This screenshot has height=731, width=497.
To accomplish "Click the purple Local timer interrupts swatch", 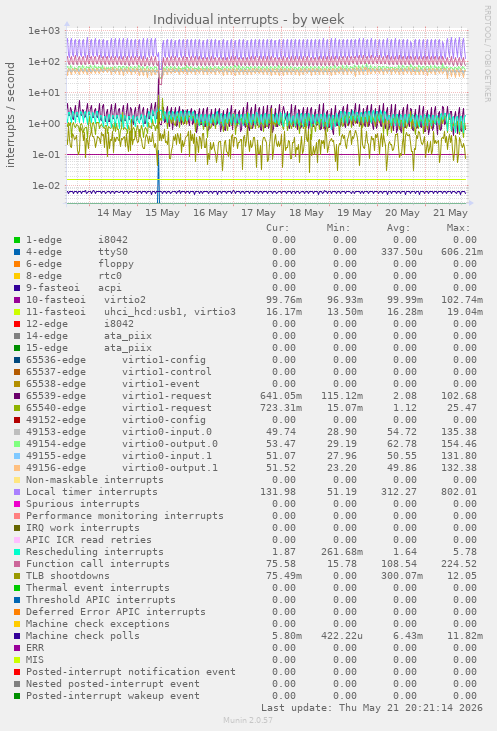I will click(17, 492).
